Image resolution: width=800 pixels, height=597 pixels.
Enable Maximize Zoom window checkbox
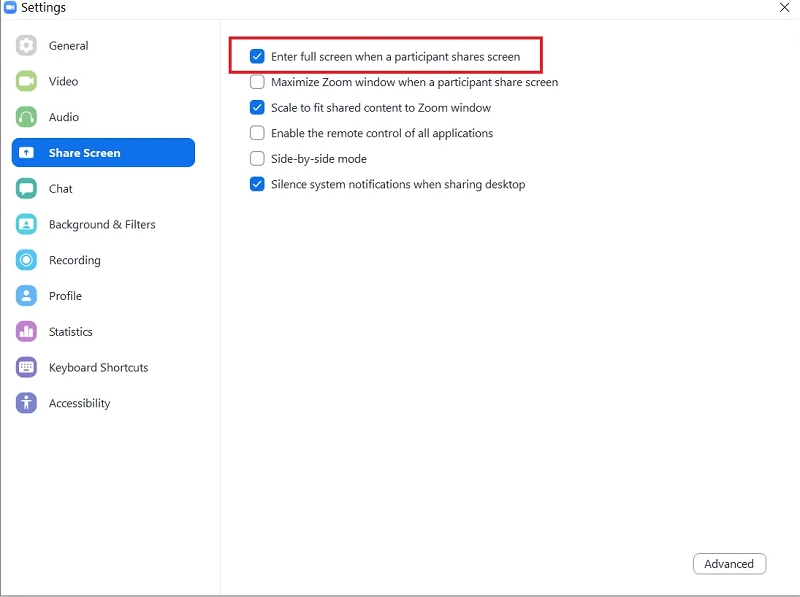[258, 82]
